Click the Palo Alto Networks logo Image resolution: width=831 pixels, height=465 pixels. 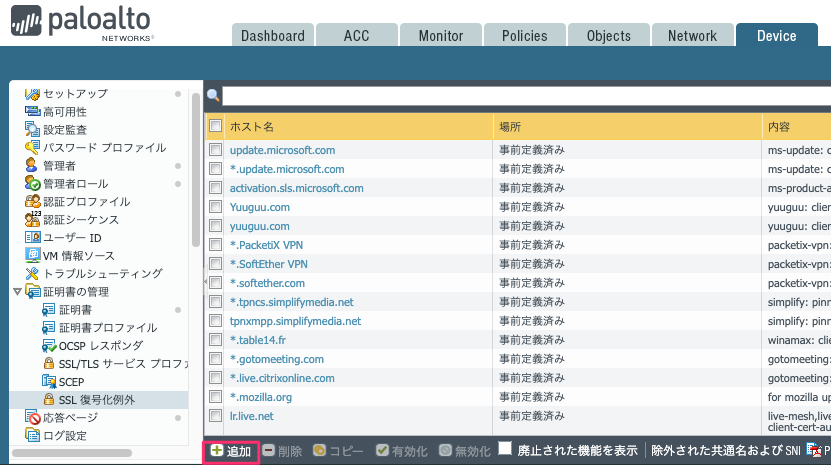(x=81, y=22)
